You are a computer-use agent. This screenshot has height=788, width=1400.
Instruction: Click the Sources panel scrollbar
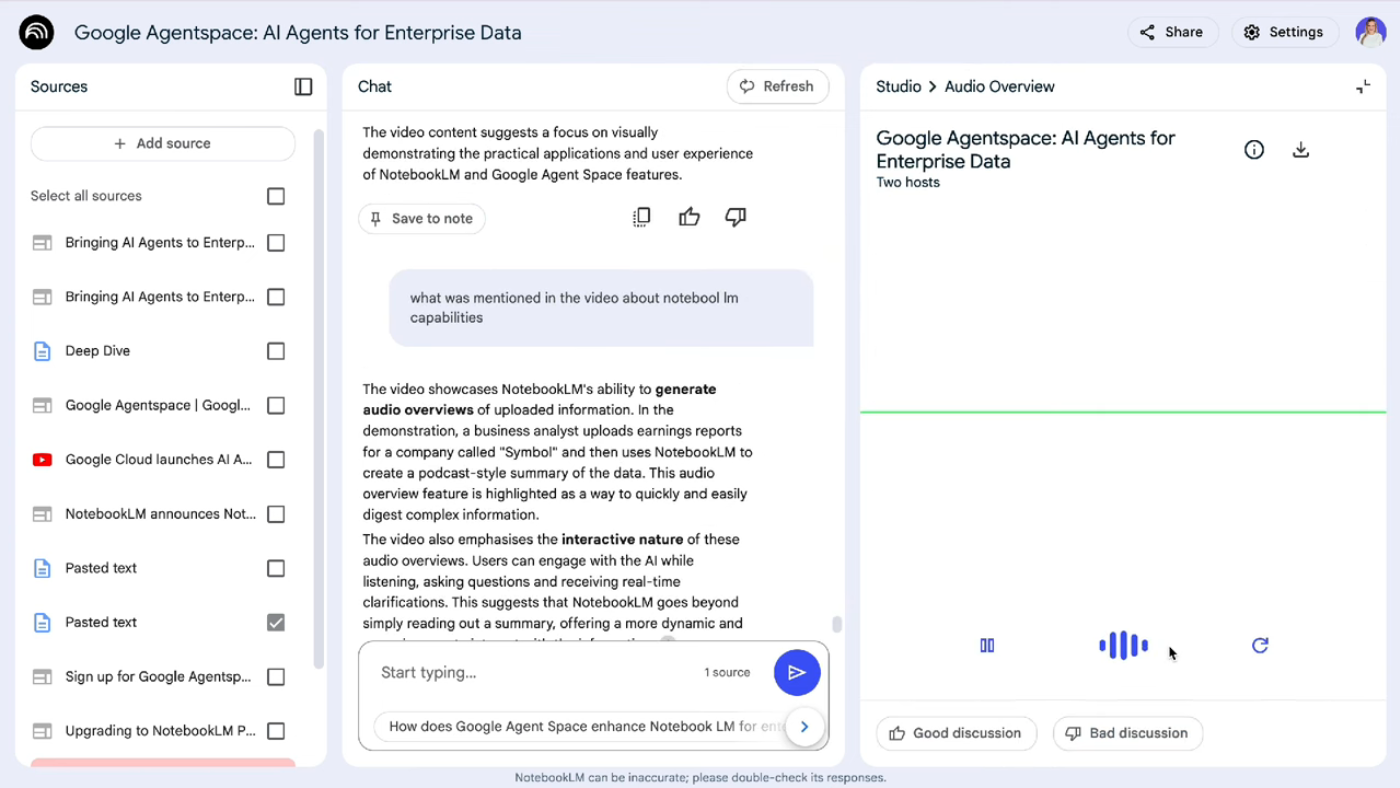[x=319, y=398]
